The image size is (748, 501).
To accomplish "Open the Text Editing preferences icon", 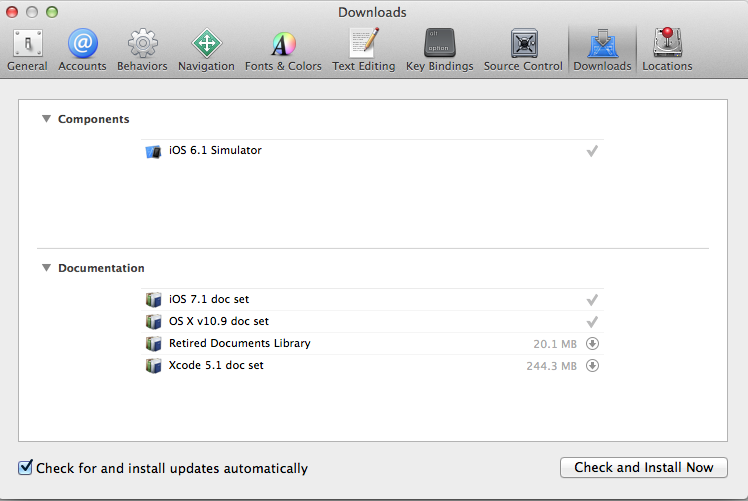I will pyautogui.click(x=364, y=42).
